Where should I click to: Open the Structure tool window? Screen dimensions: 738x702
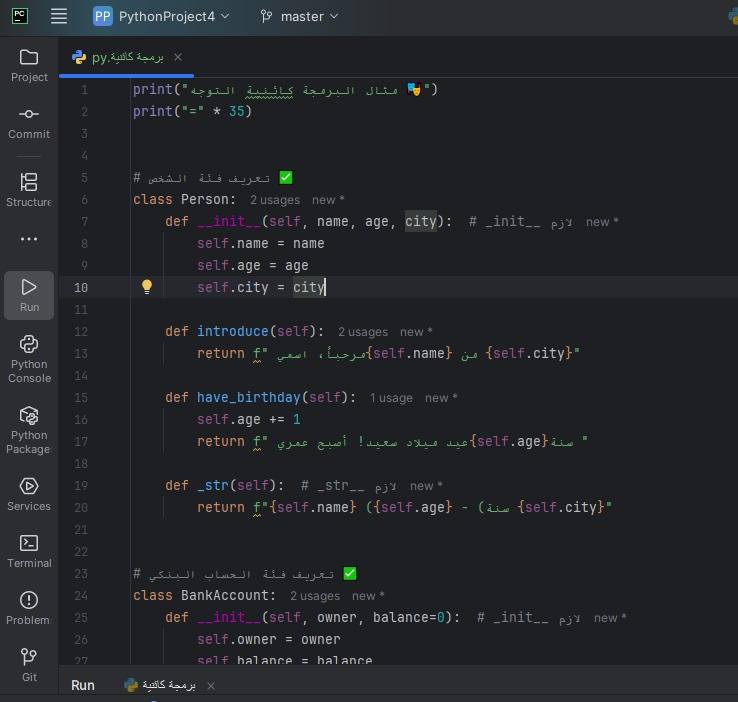coord(29,190)
